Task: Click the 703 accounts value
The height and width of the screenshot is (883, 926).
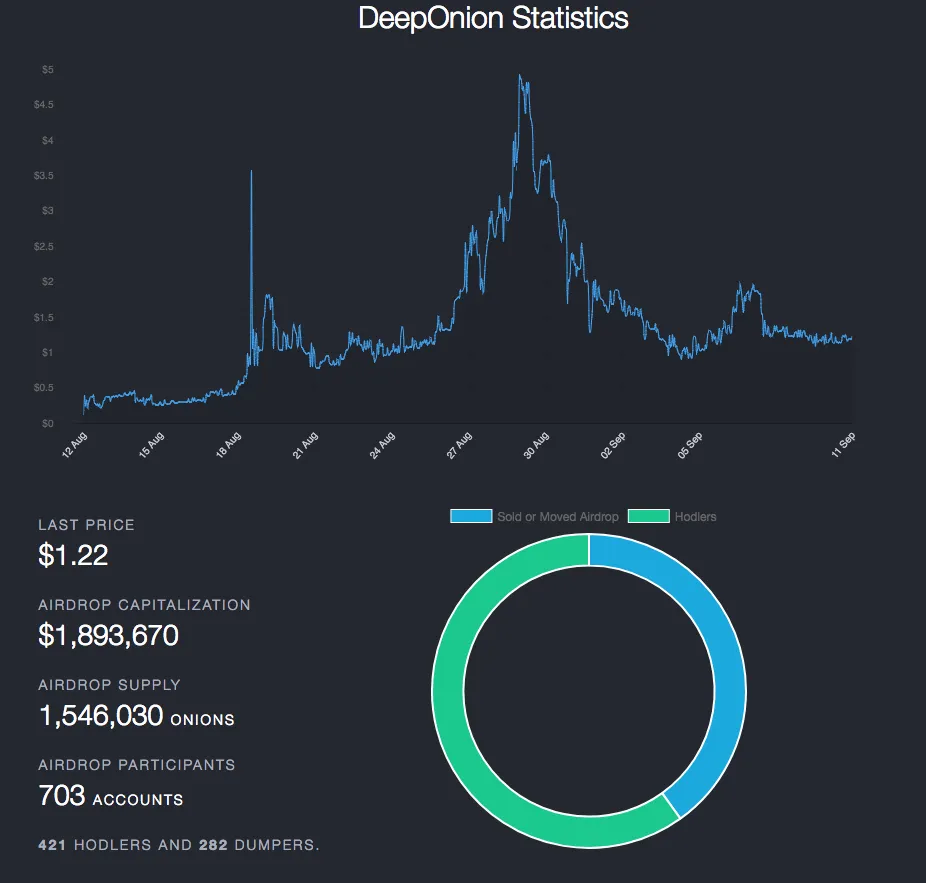Action: [x=62, y=796]
